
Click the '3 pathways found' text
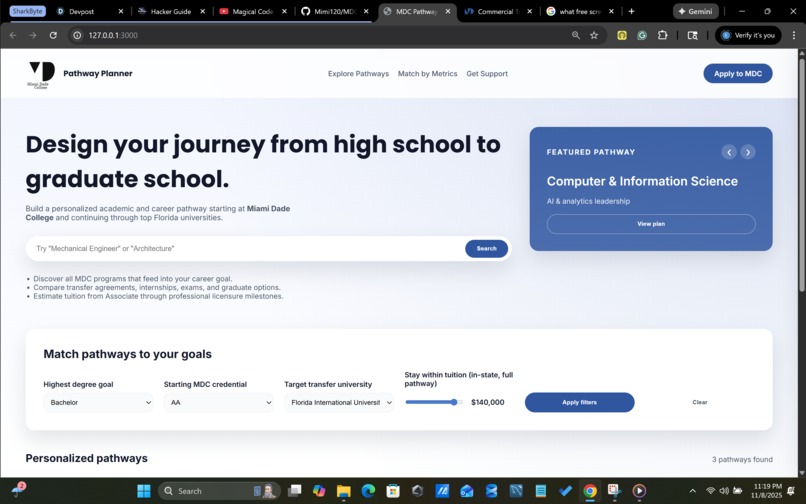[x=742, y=460]
